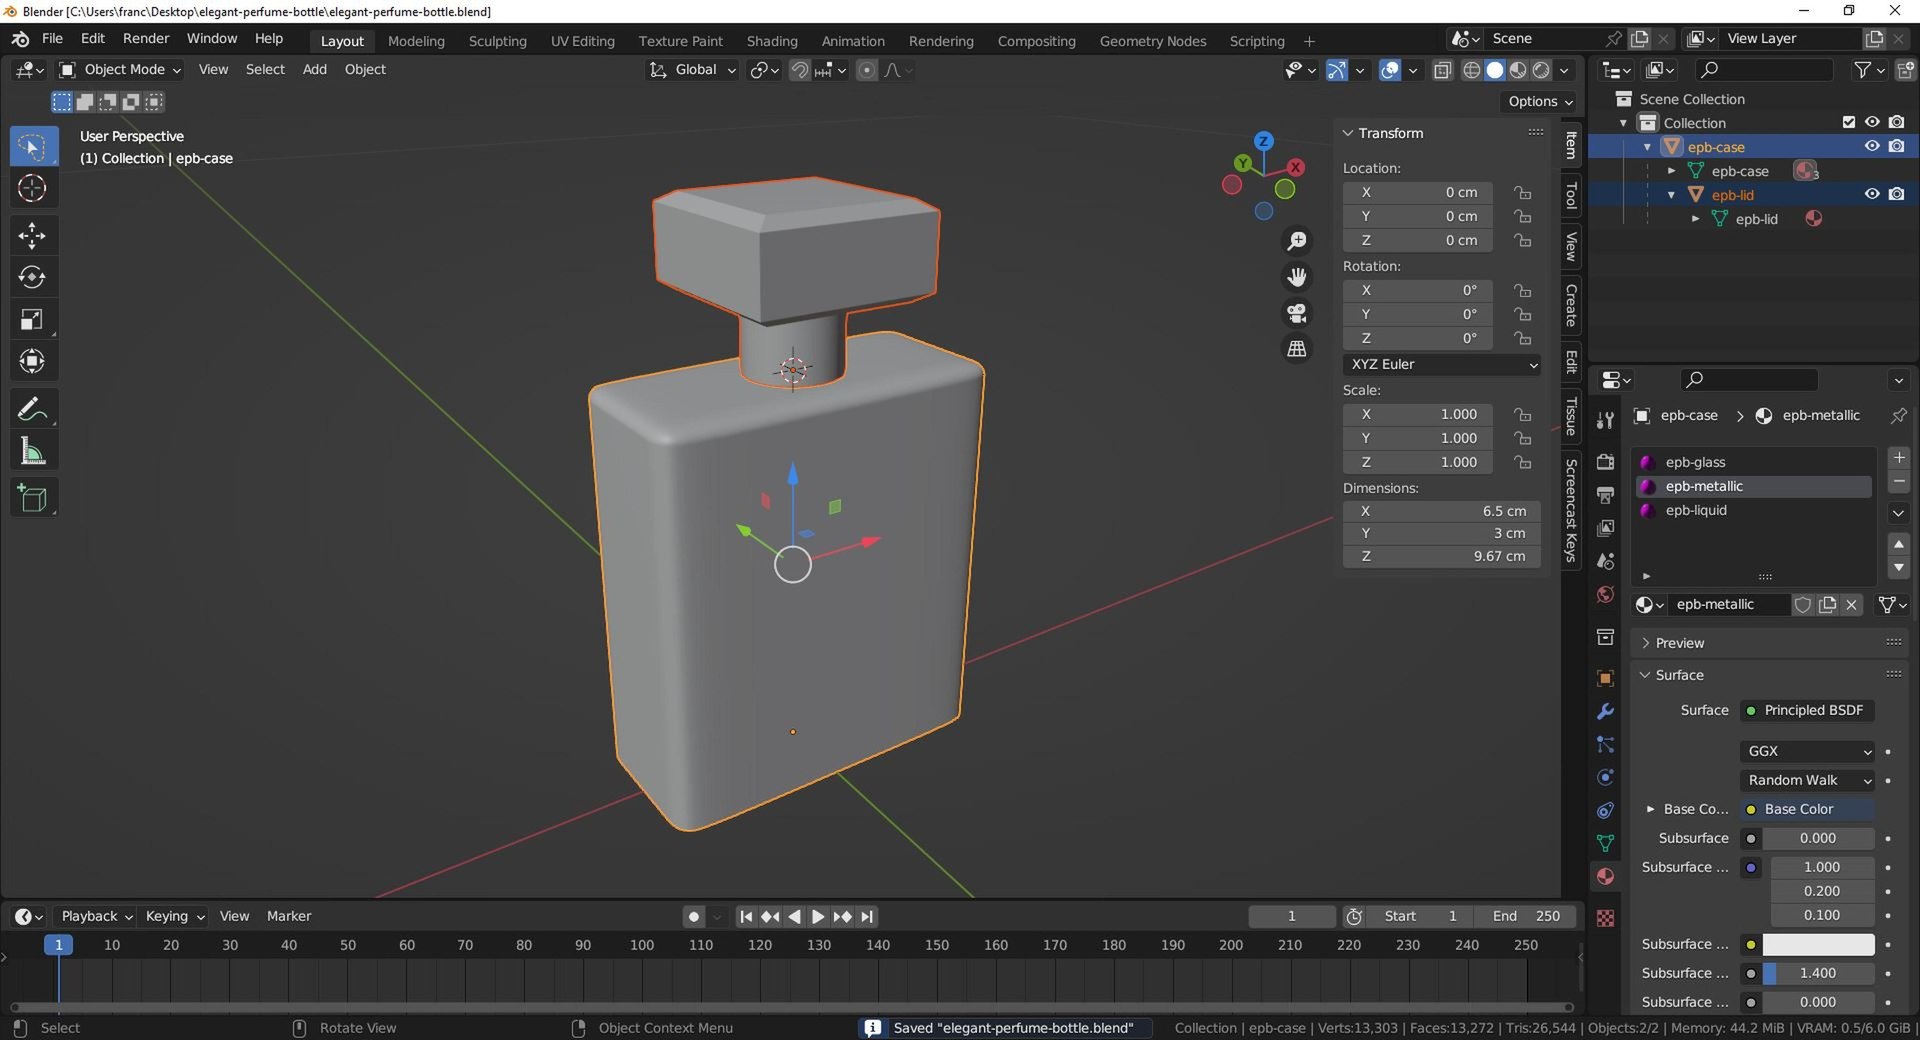Select the Cursor tool in toolbar

(32, 188)
